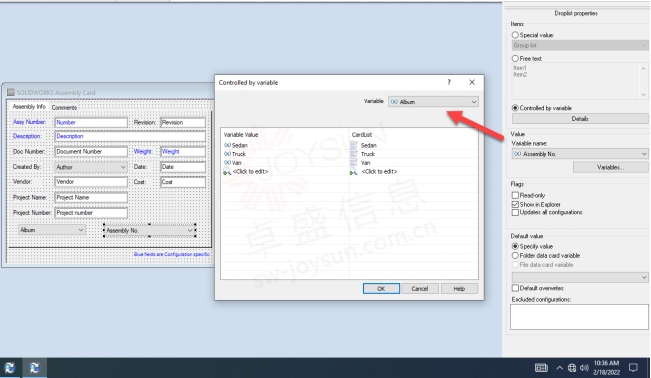Switch to Assembly Info tab on card
Viewport: 651px width, 378px height.
click(x=29, y=107)
